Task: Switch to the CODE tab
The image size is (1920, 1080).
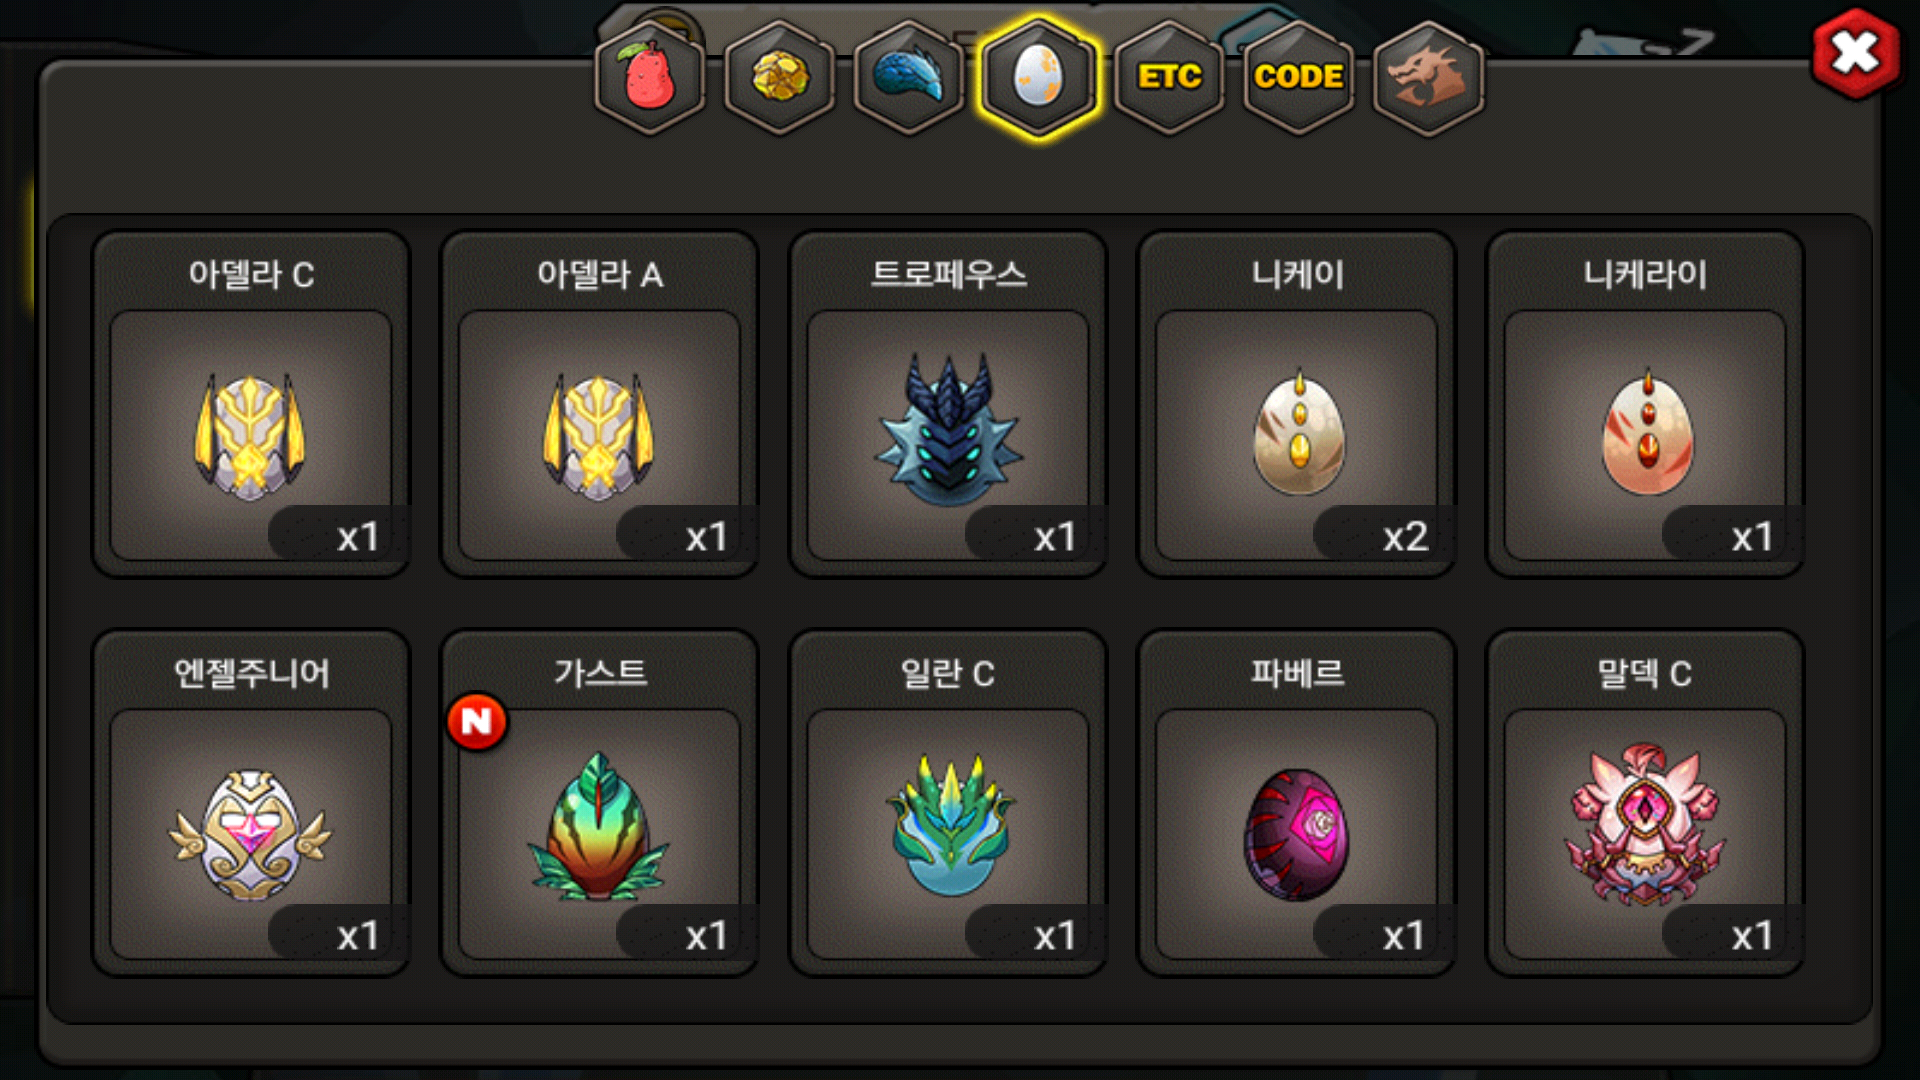Action: pyautogui.click(x=1298, y=77)
